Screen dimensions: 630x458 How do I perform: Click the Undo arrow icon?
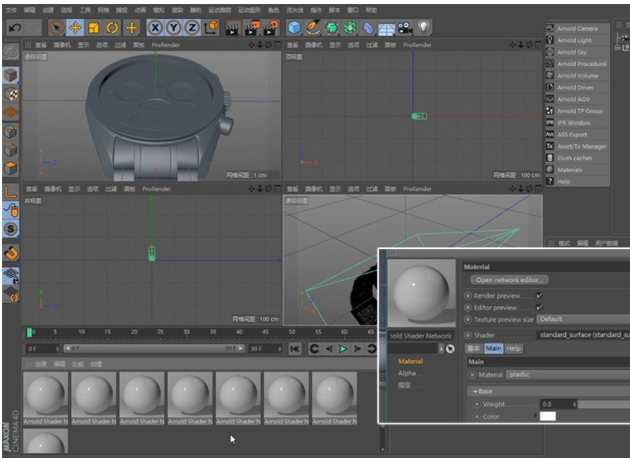point(15,27)
